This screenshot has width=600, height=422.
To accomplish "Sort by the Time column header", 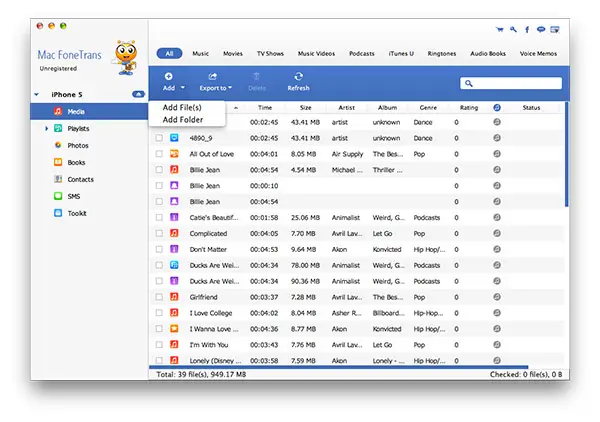I will pyautogui.click(x=265, y=108).
